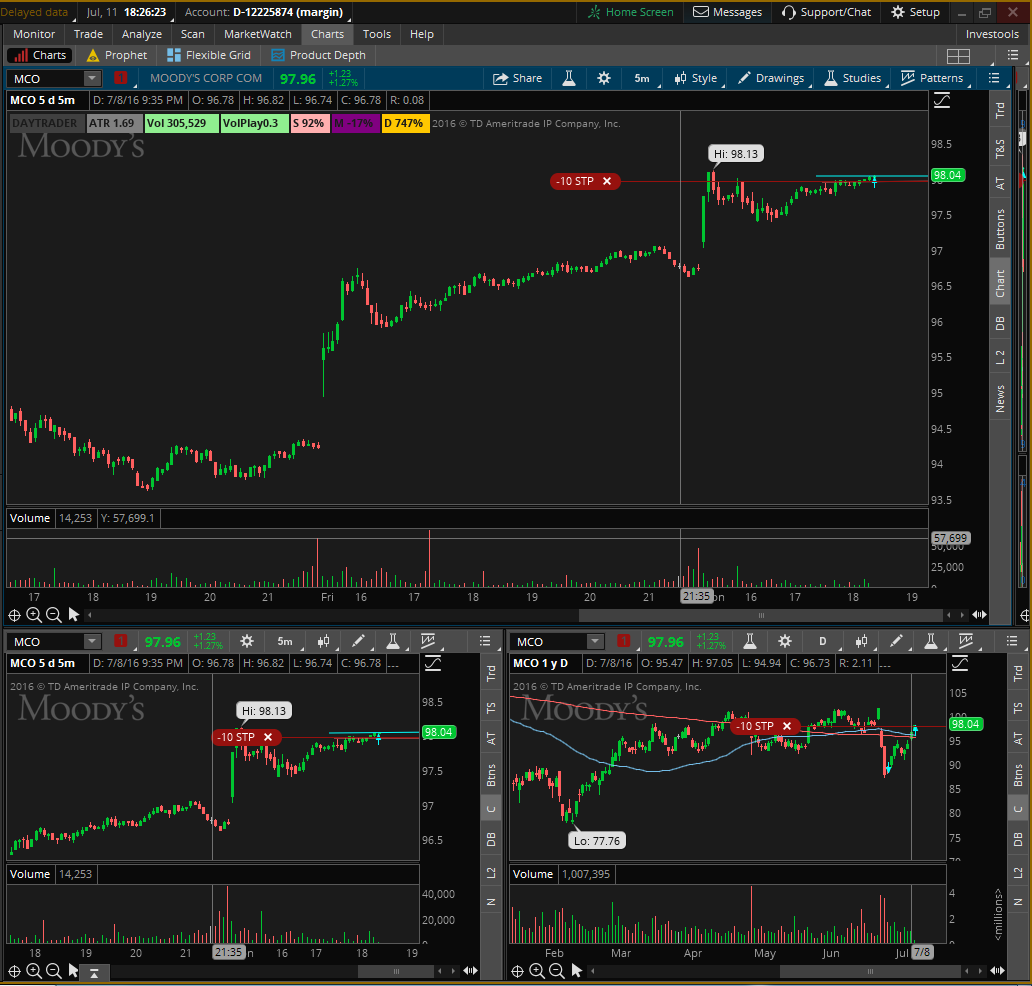Zoom in on the main chart
Screen dimensions: 1032x986
coord(34,615)
